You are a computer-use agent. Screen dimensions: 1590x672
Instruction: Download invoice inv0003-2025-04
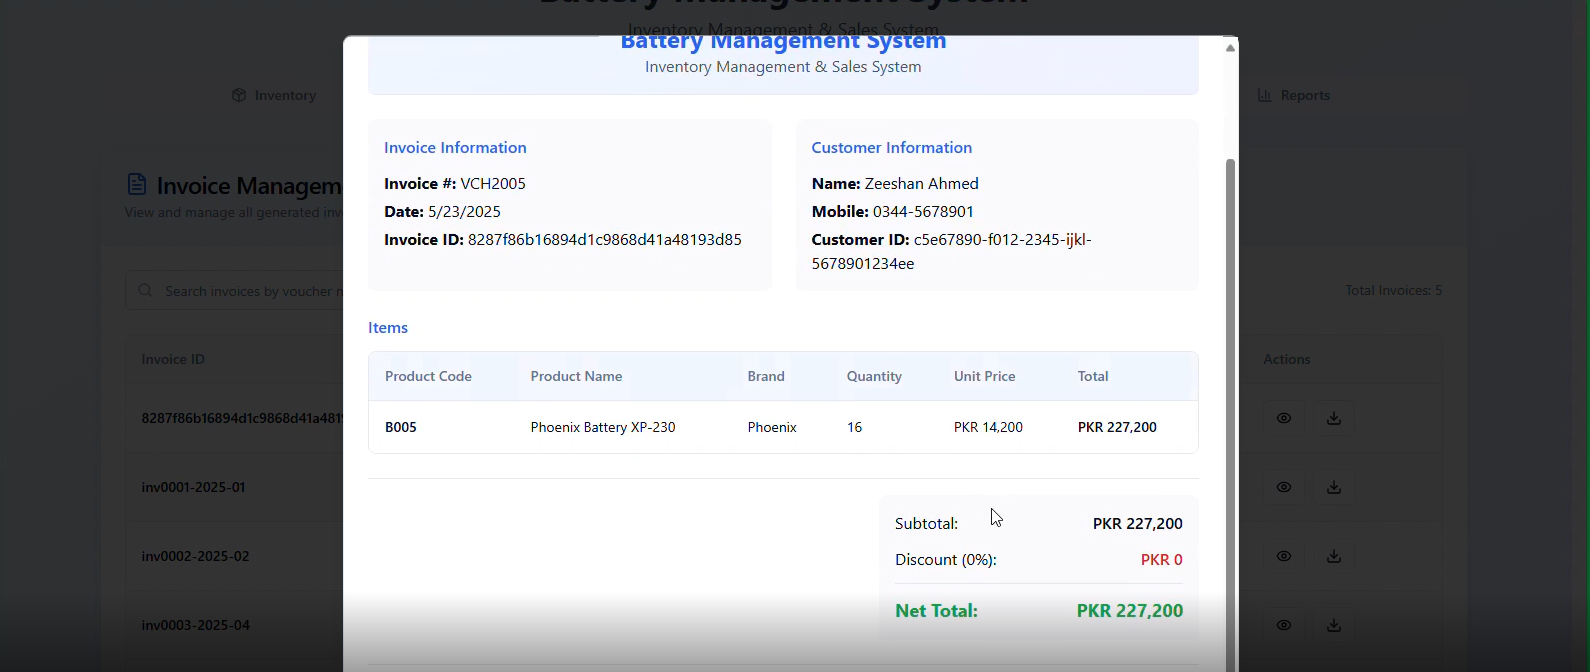[x=1334, y=626]
